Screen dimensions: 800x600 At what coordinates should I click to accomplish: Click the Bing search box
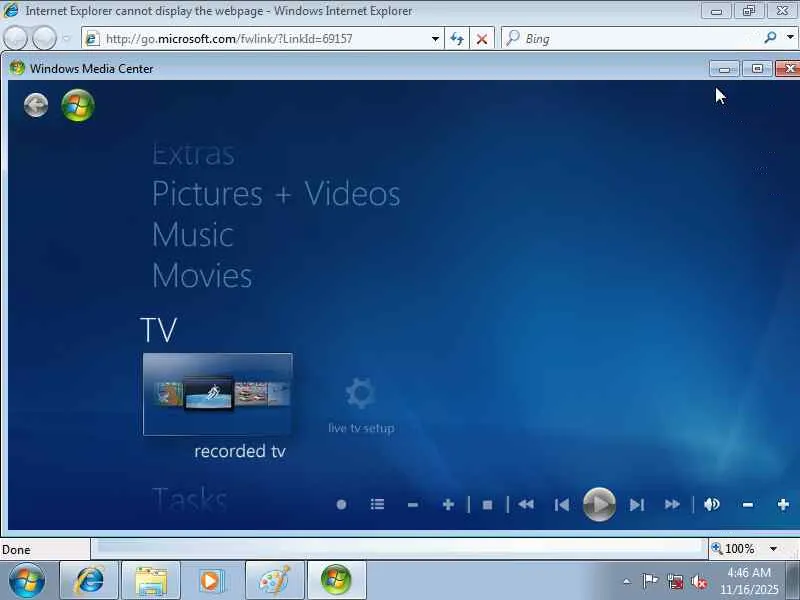(x=630, y=38)
